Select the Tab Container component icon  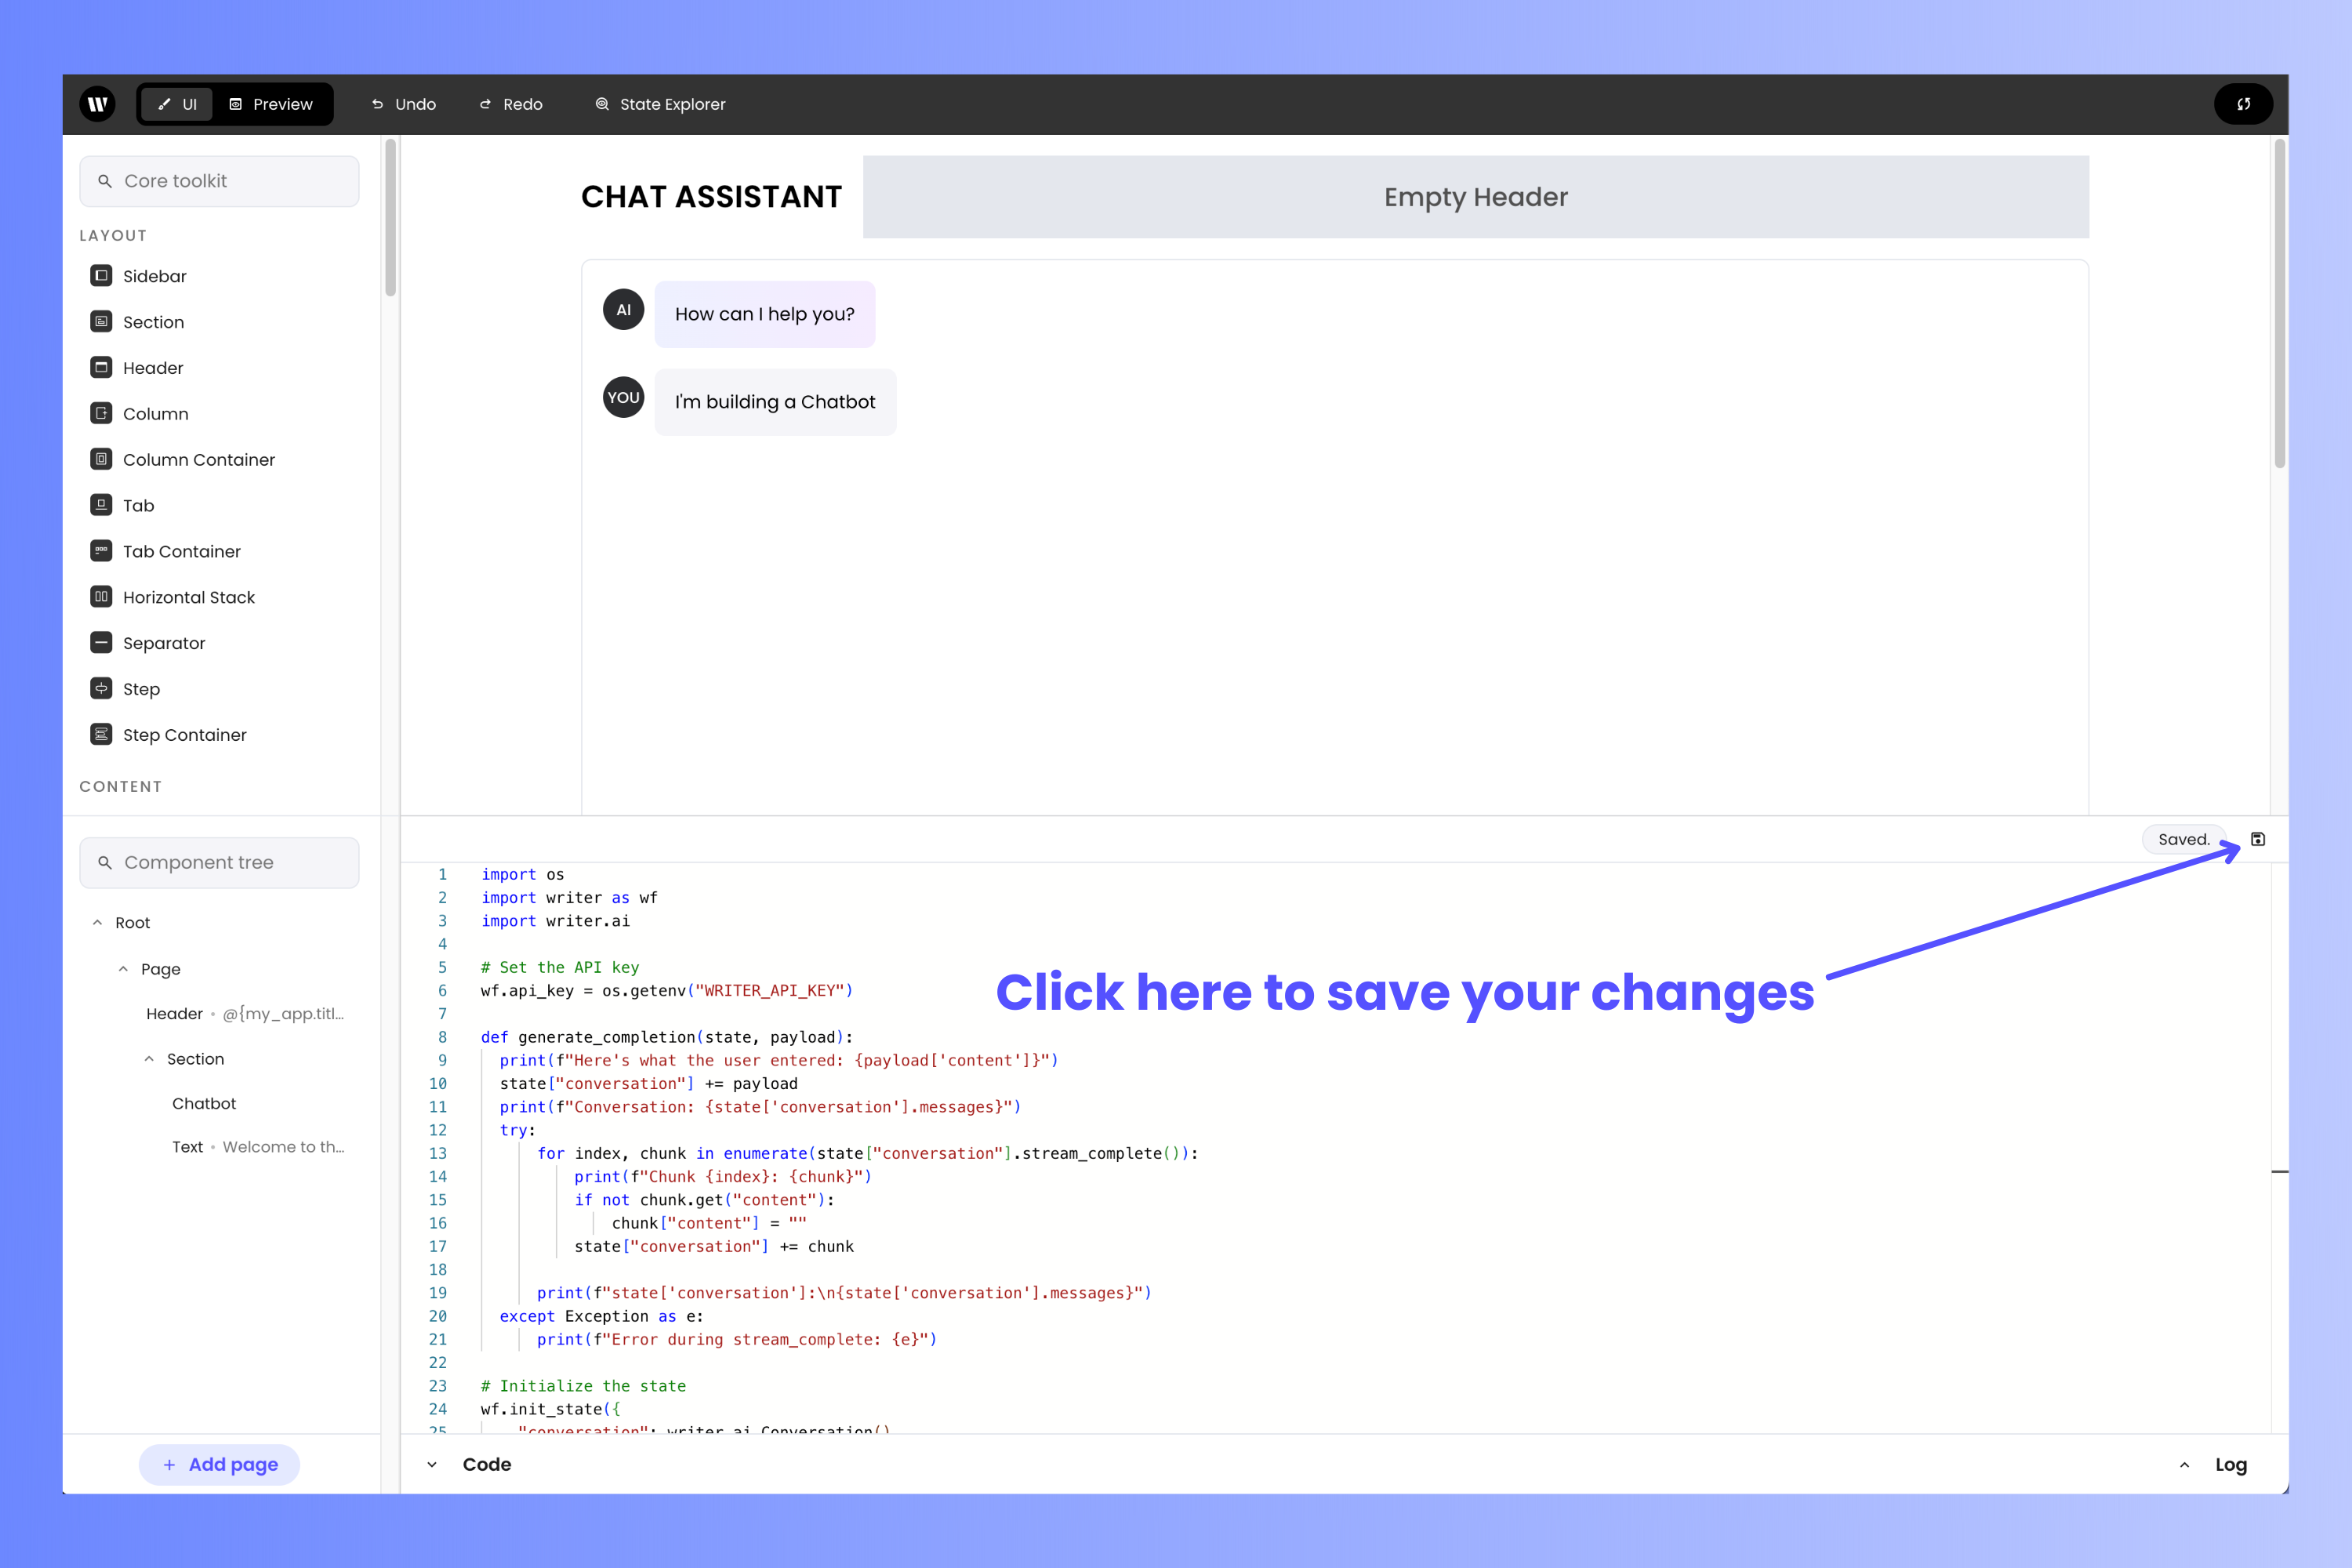point(101,551)
